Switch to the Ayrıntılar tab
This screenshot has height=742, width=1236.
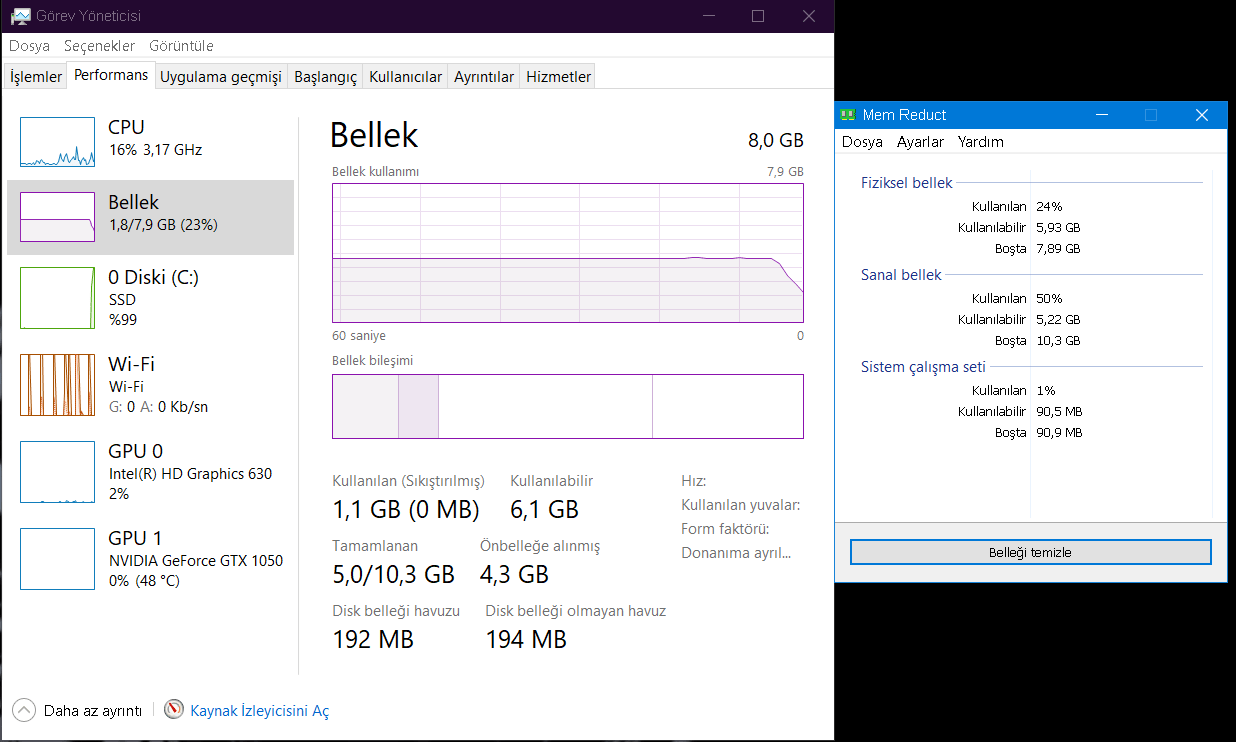click(x=484, y=77)
